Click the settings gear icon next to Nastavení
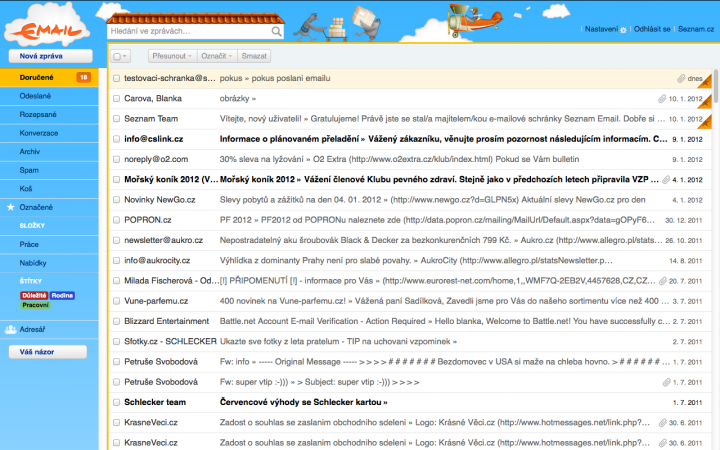The width and height of the screenshot is (720, 450). tap(623, 30)
